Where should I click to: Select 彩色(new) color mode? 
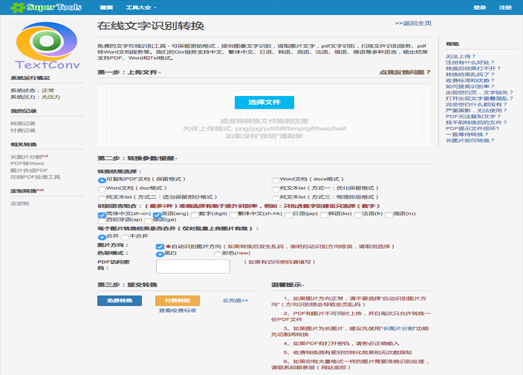tap(218, 254)
